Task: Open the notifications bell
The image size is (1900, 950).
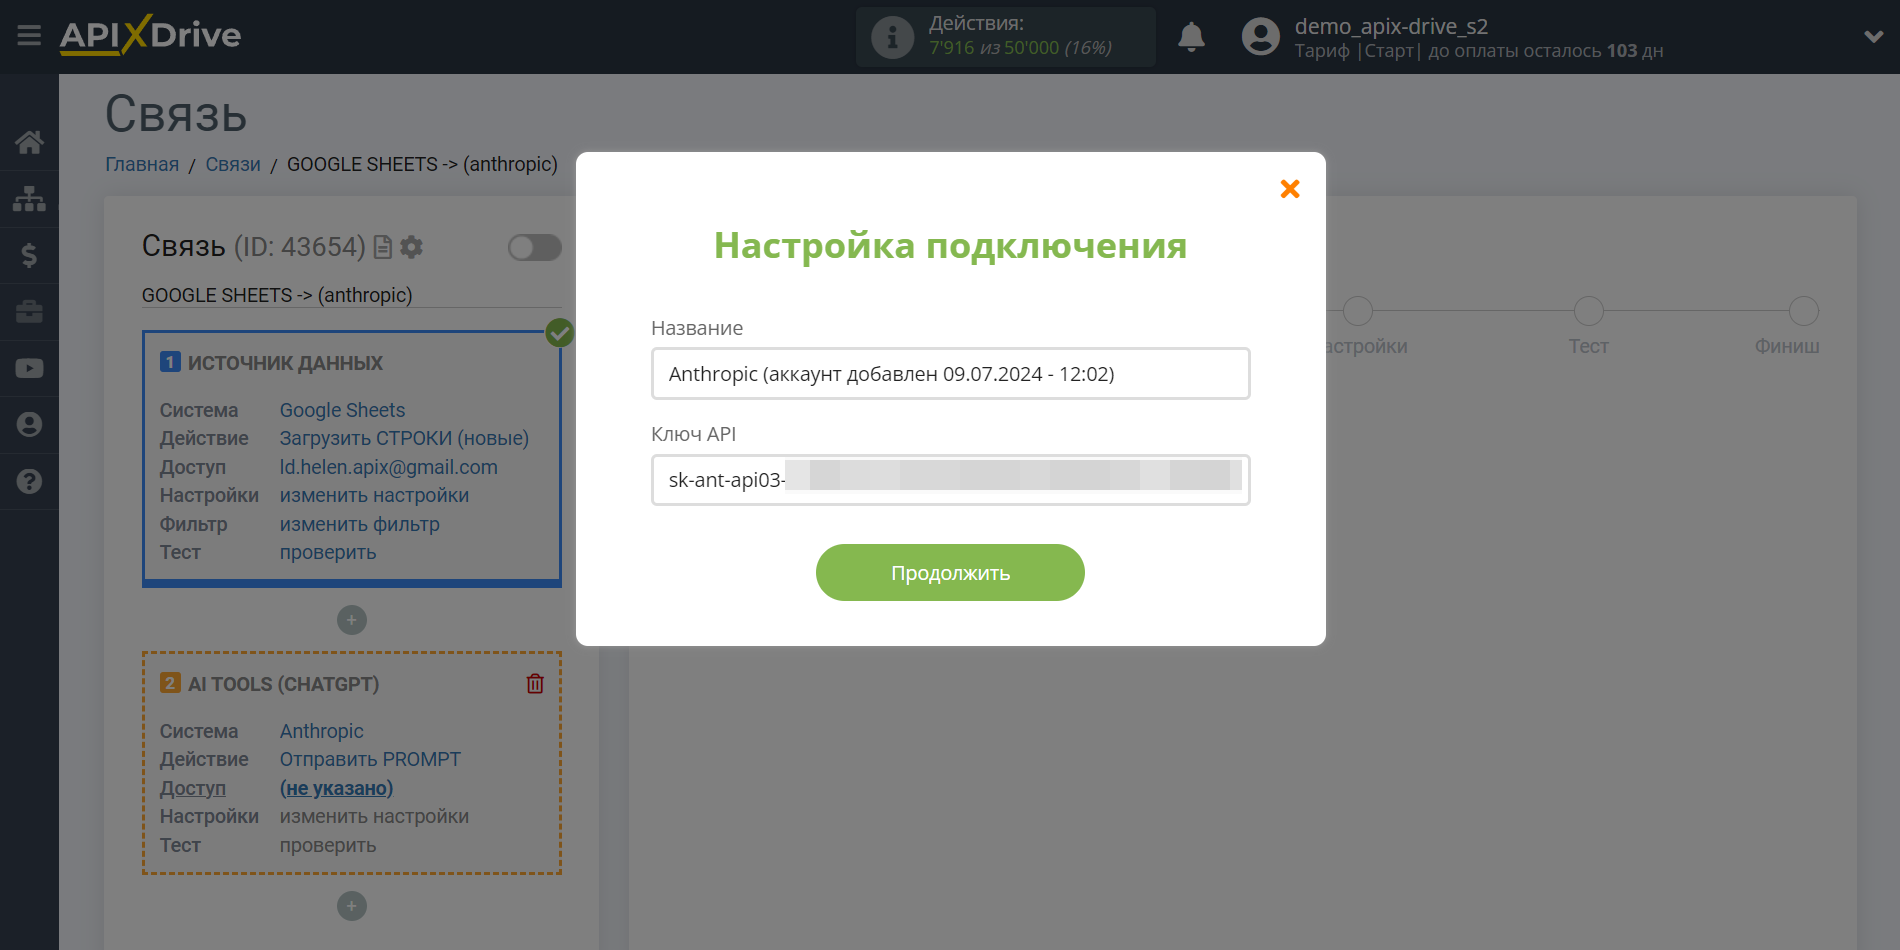Action: coord(1191,37)
